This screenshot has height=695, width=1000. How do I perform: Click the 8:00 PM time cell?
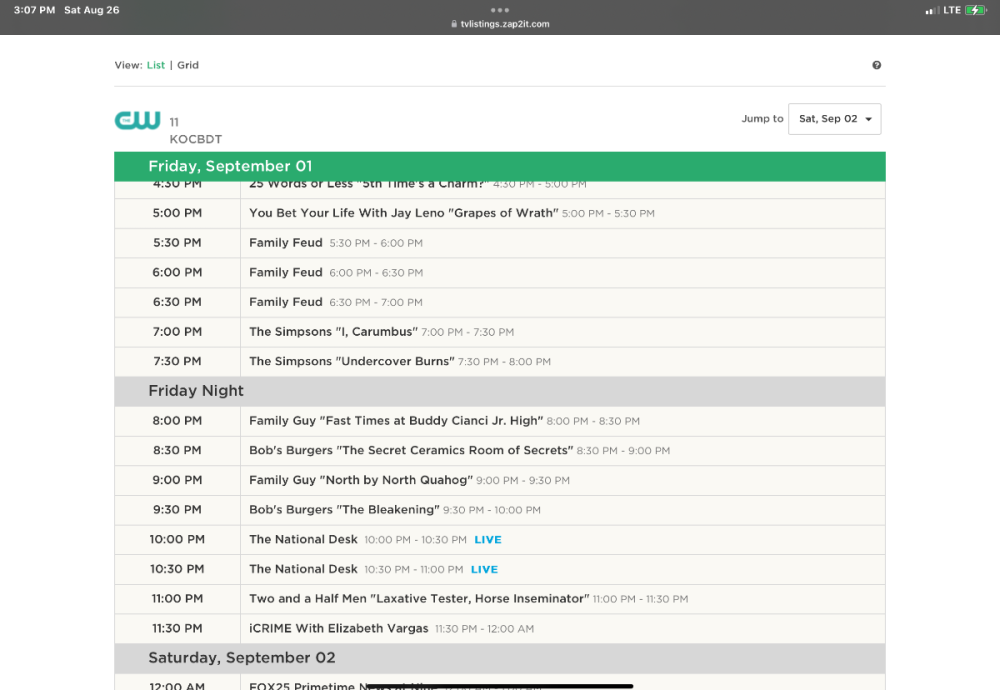177,421
